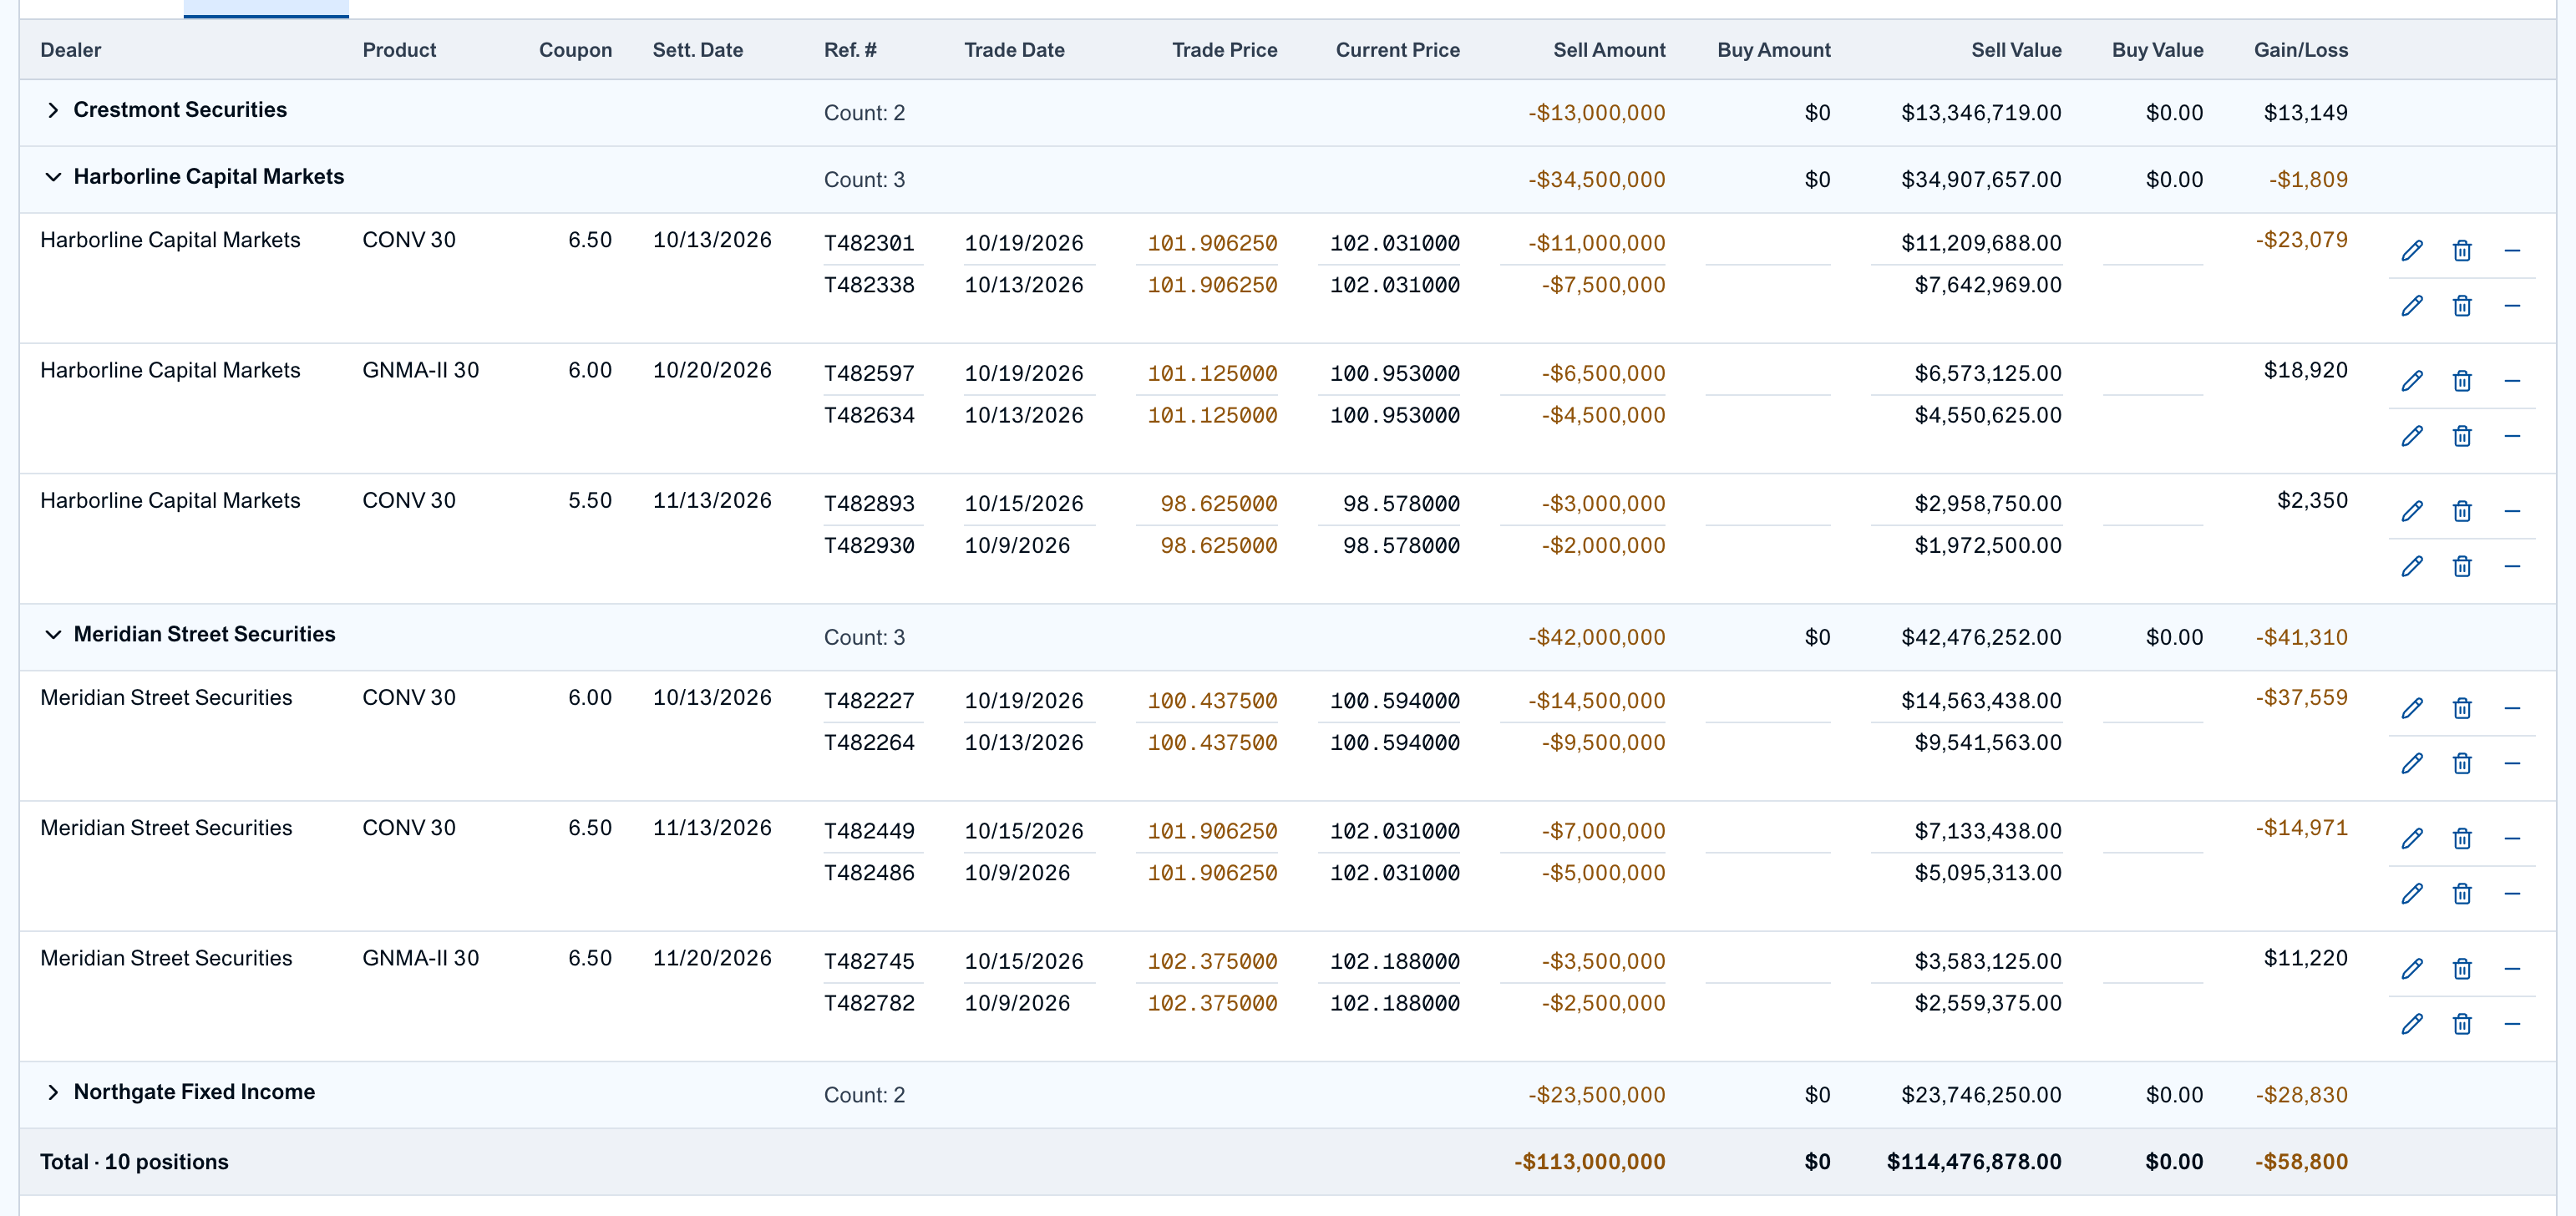
Task: Select total gain/loss -$58,800
Action: [2301, 1162]
